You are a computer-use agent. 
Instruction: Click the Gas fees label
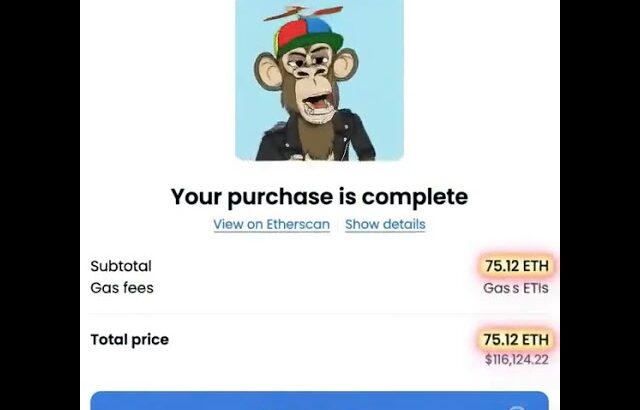pyautogui.click(x=122, y=288)
